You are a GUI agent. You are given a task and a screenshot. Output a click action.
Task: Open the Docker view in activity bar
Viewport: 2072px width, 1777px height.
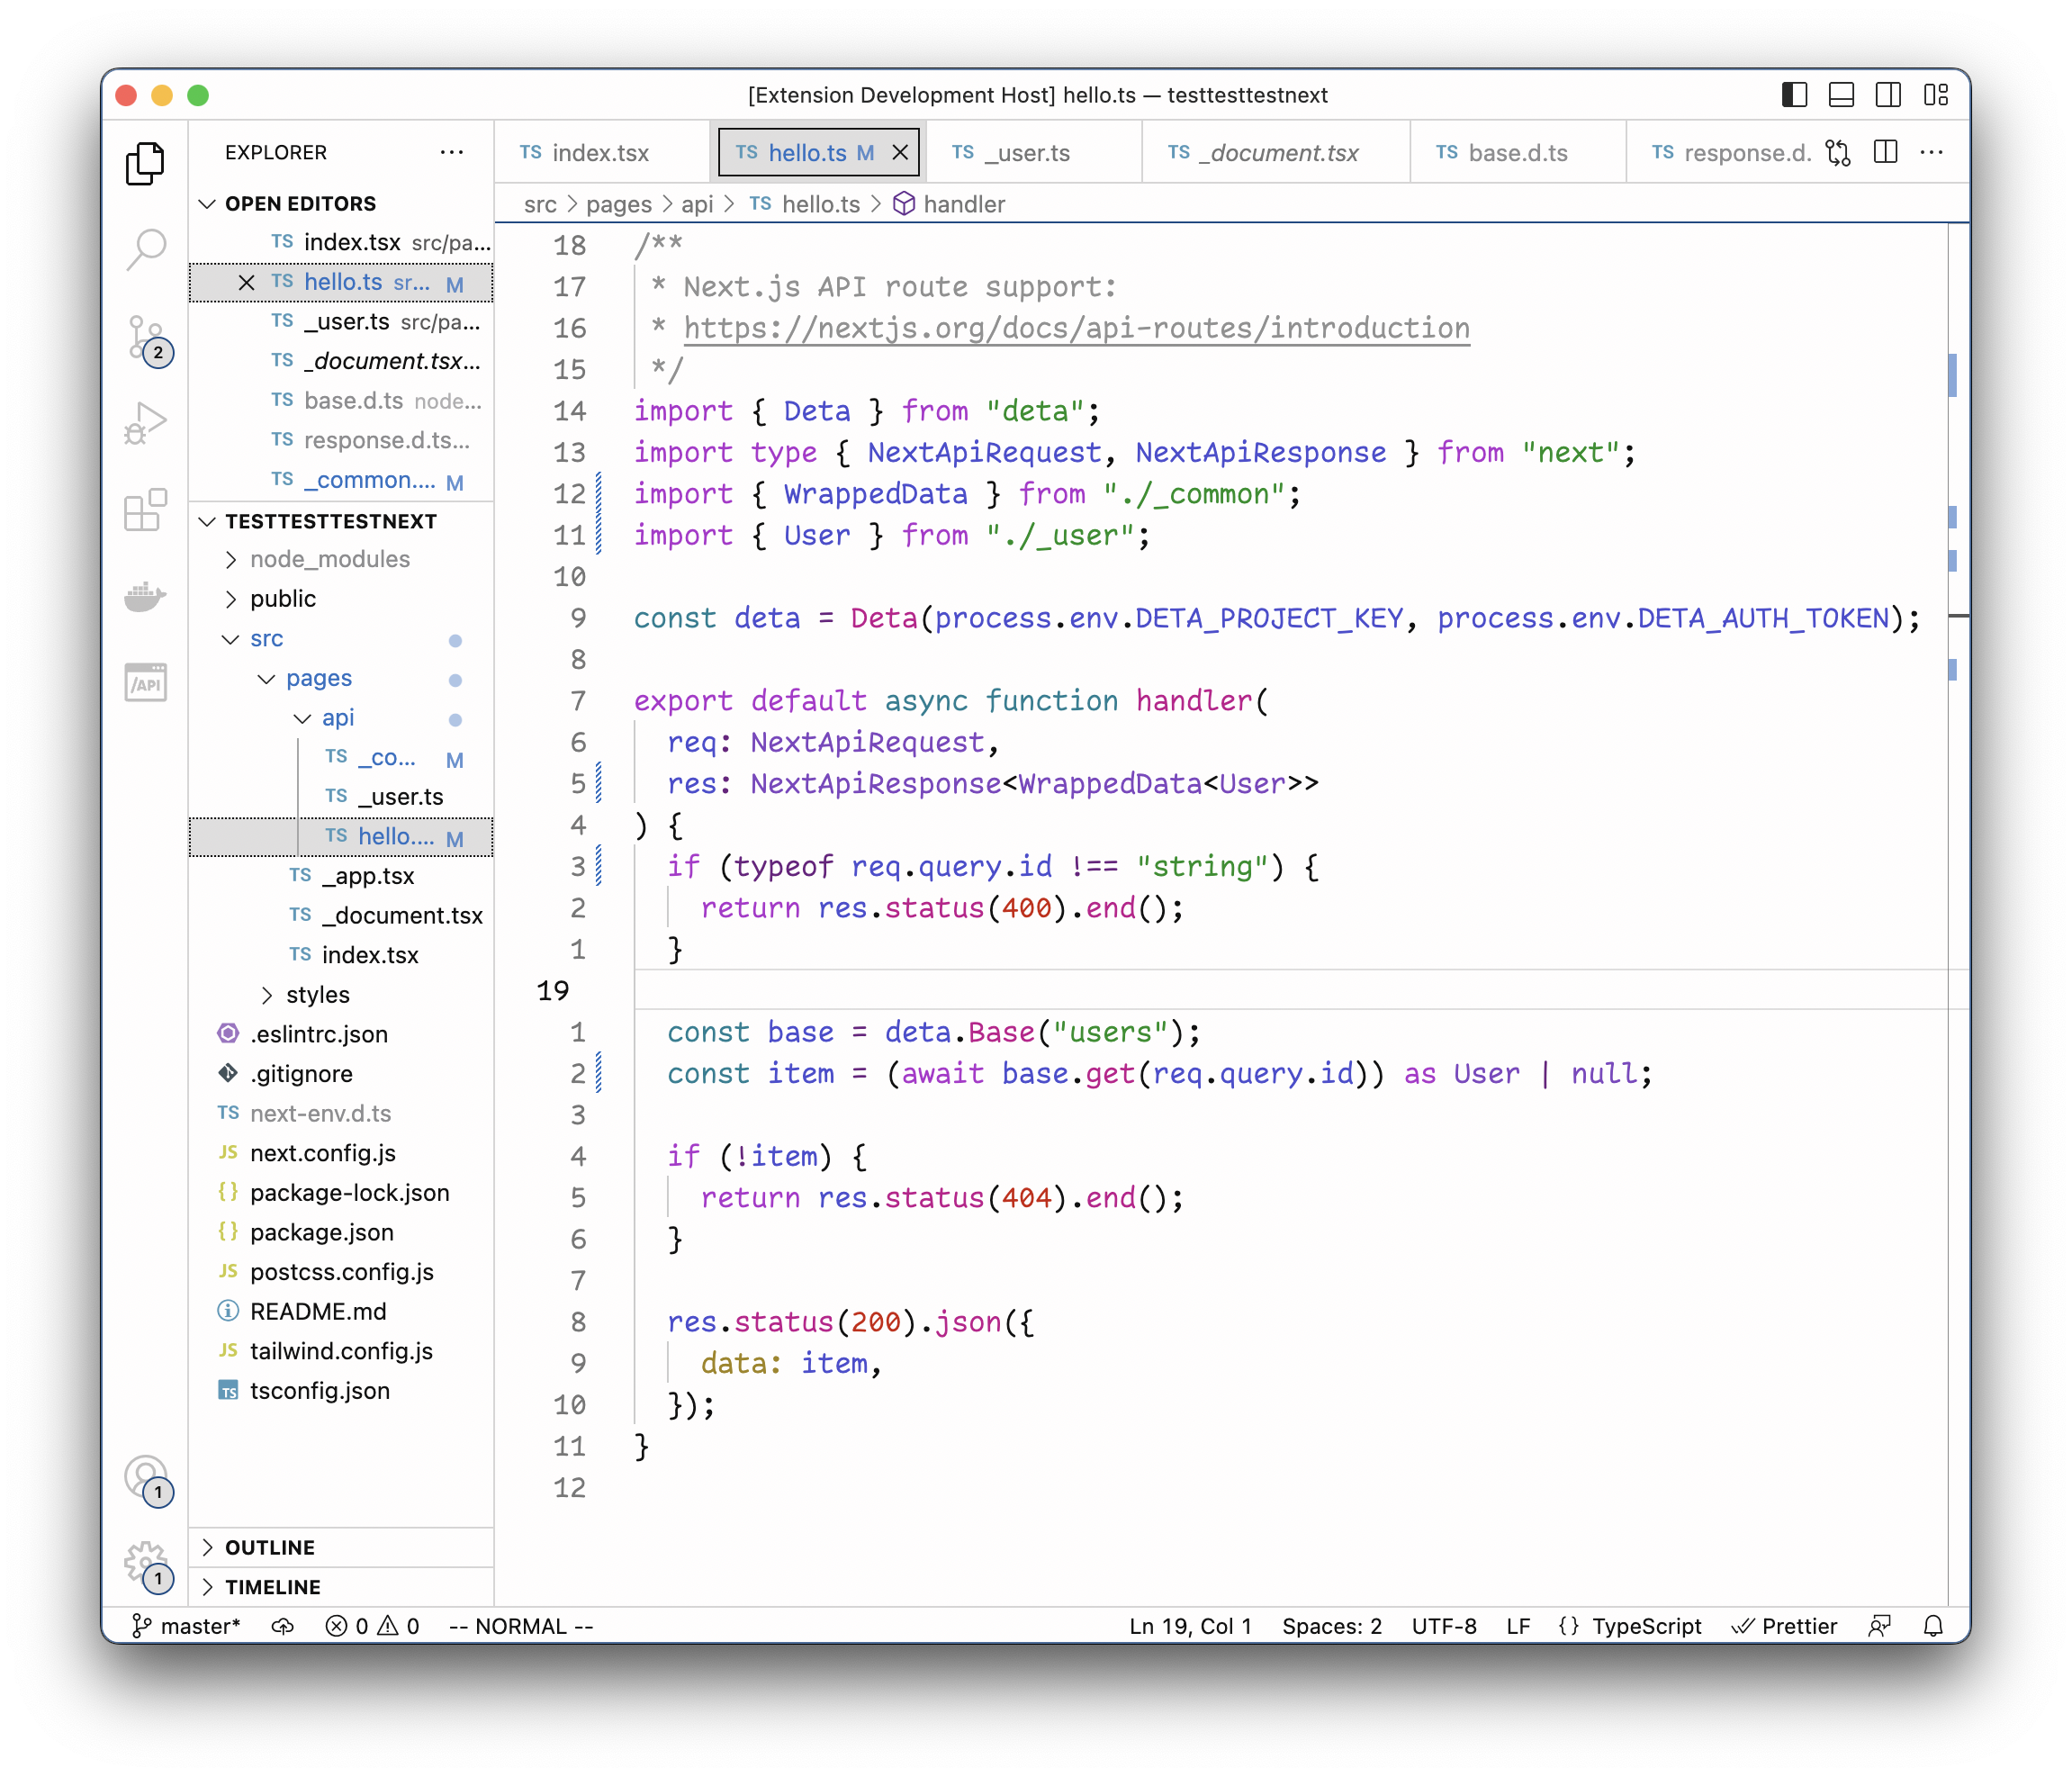coord(146,596)
